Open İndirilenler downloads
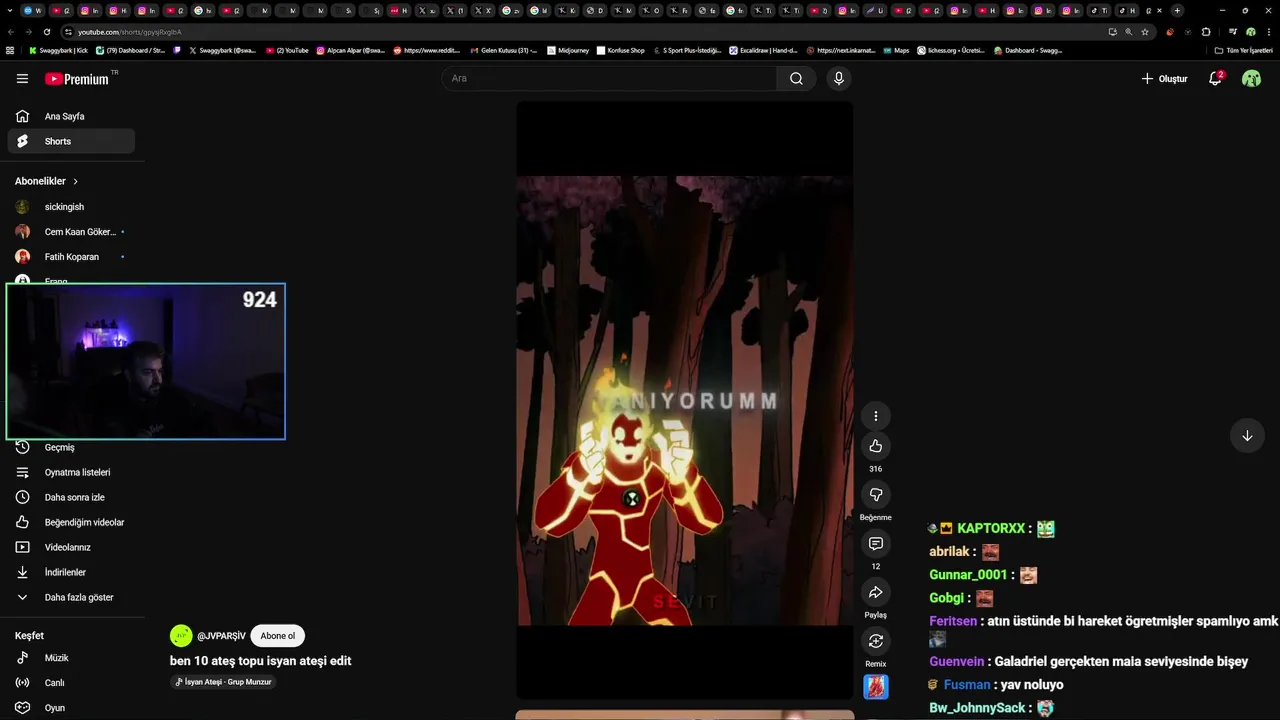The image size is (1280, 720). tap(71, 572)
